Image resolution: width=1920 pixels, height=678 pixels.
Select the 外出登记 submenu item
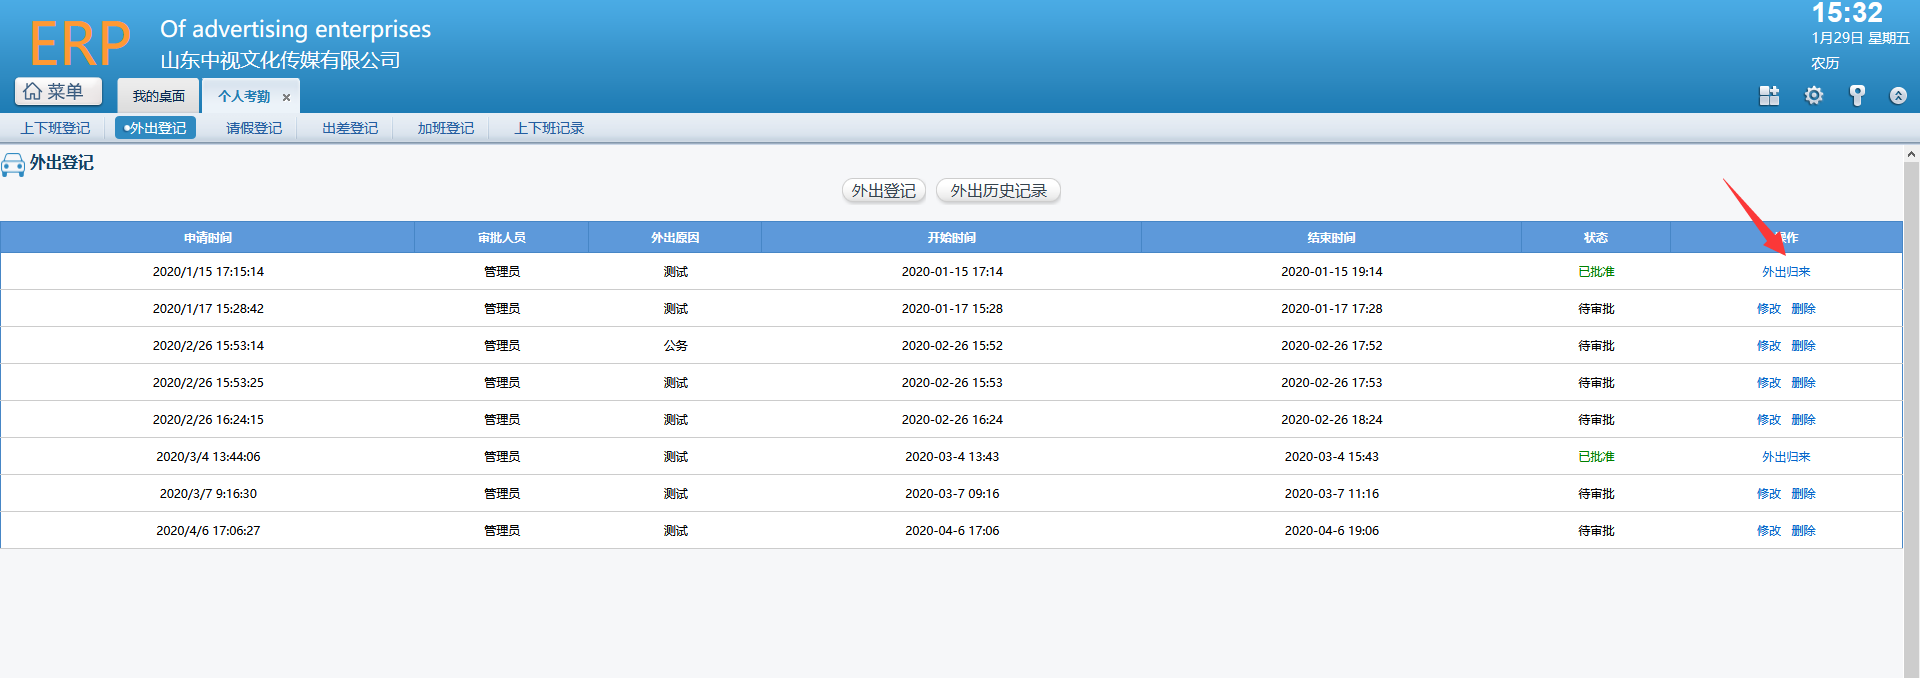156,128
